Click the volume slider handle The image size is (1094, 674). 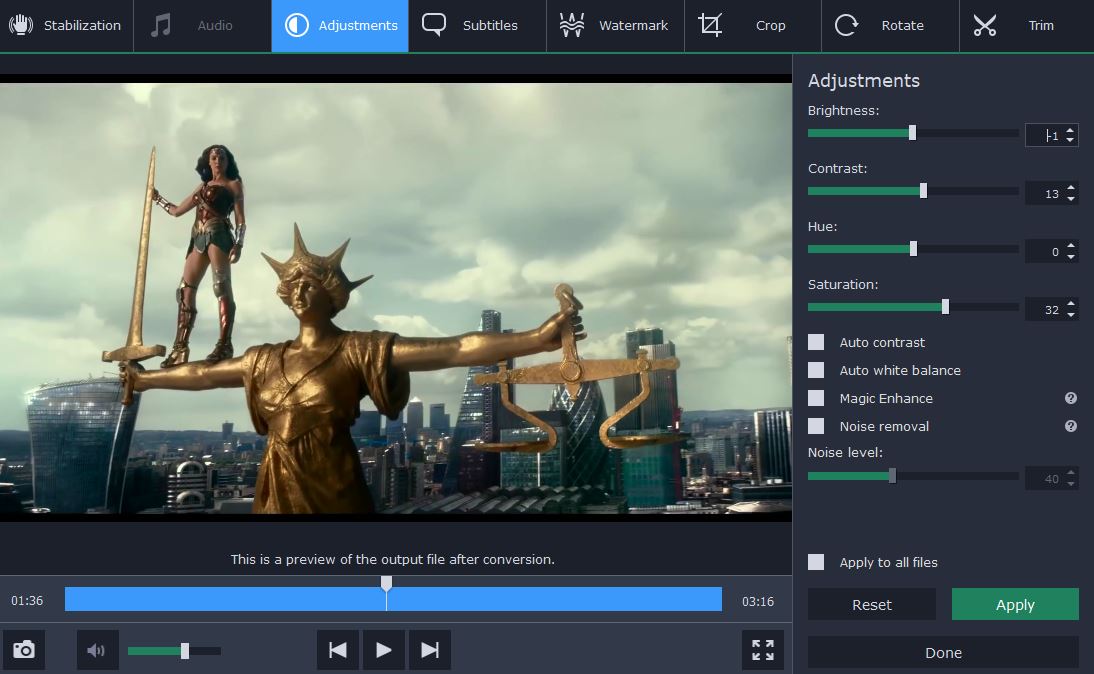coord(185,650)
